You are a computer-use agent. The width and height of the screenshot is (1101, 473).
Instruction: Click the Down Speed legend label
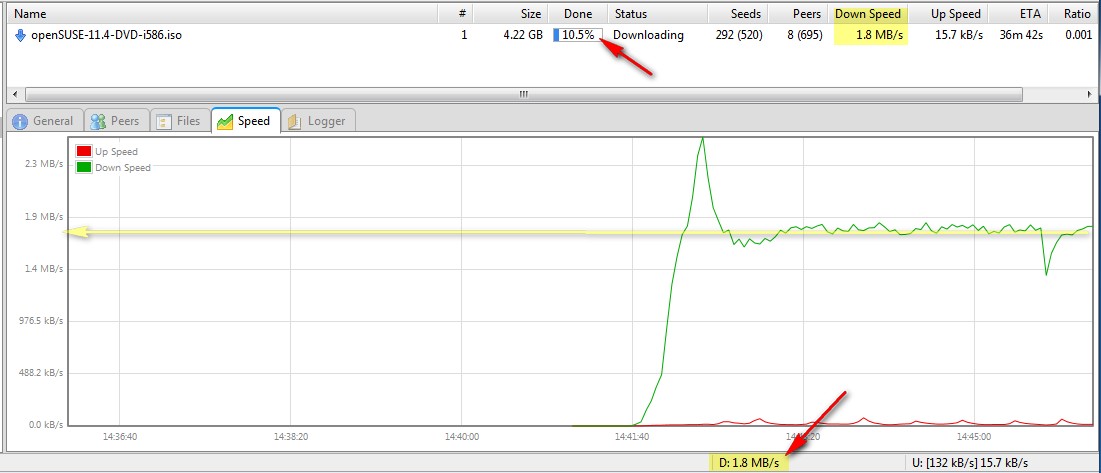(123, 167)
